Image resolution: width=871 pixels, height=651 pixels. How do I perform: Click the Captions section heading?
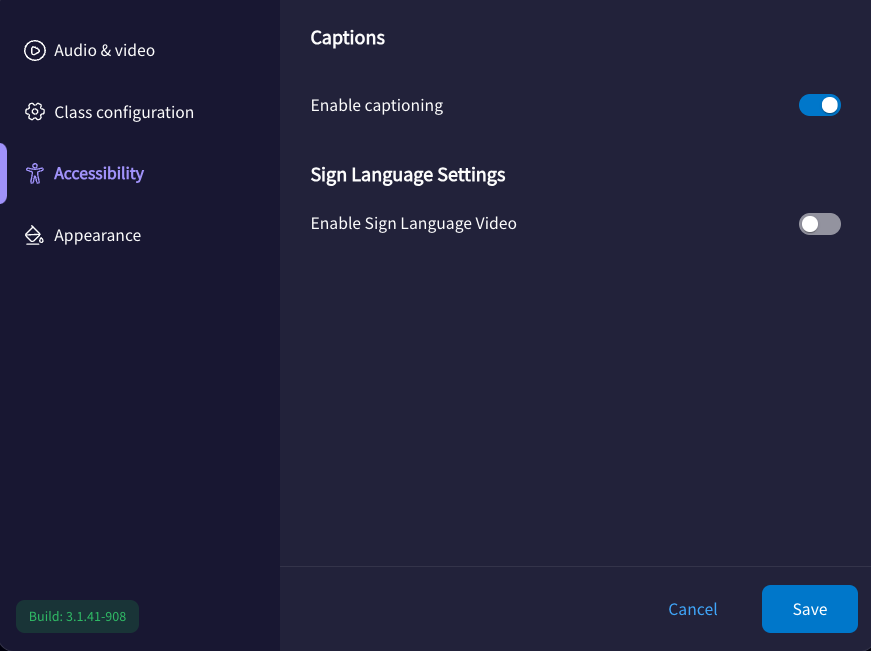[347, 38]
